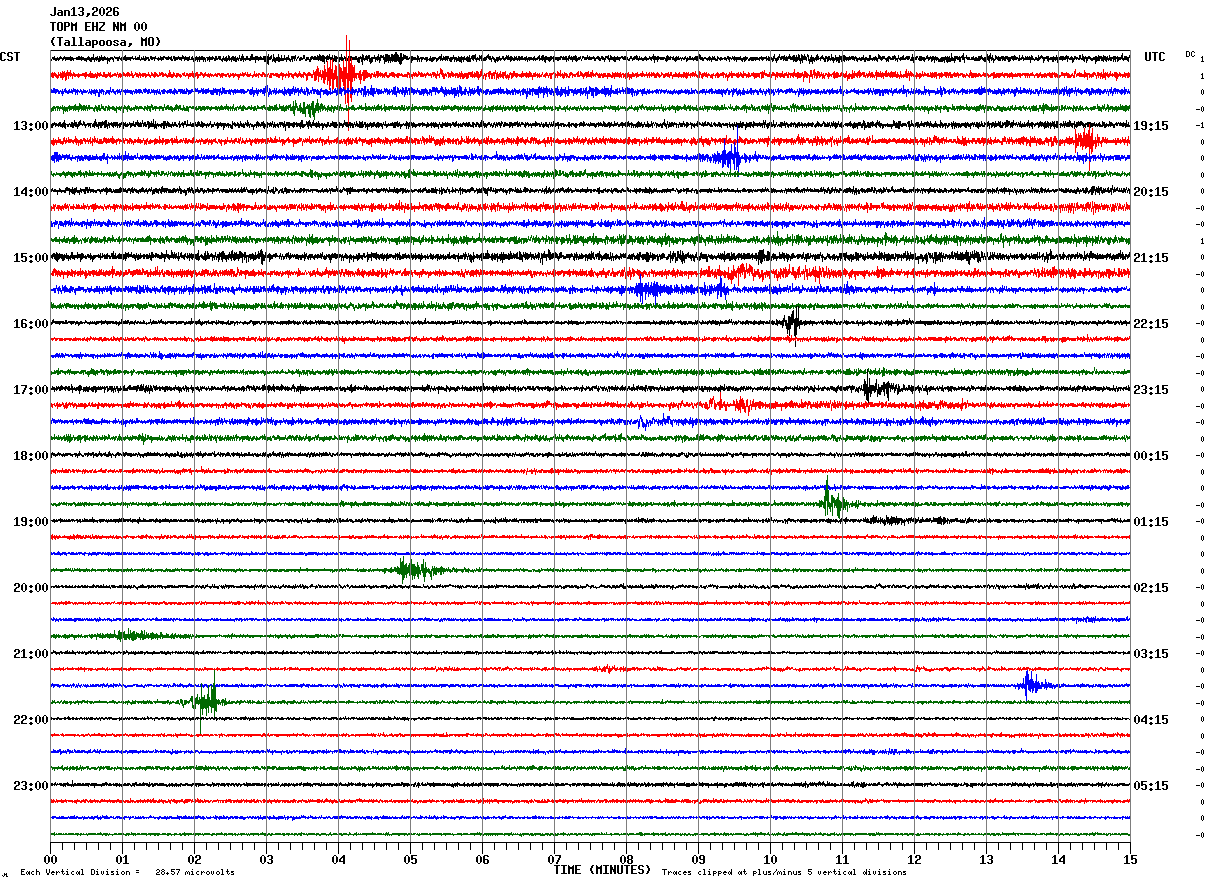Select the 20:00 CST time label

pyautogui.click(x=30, y=588)
